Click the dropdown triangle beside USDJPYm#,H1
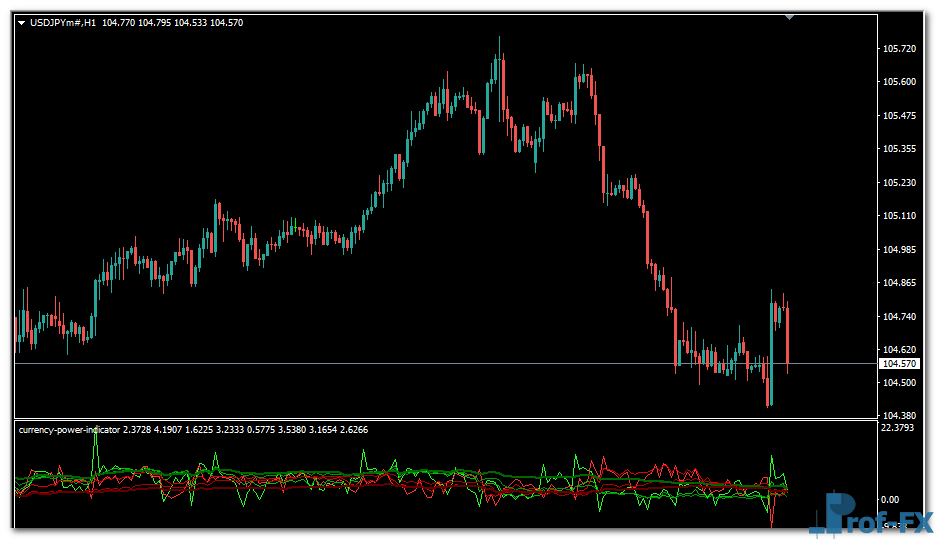 point(23,22)
